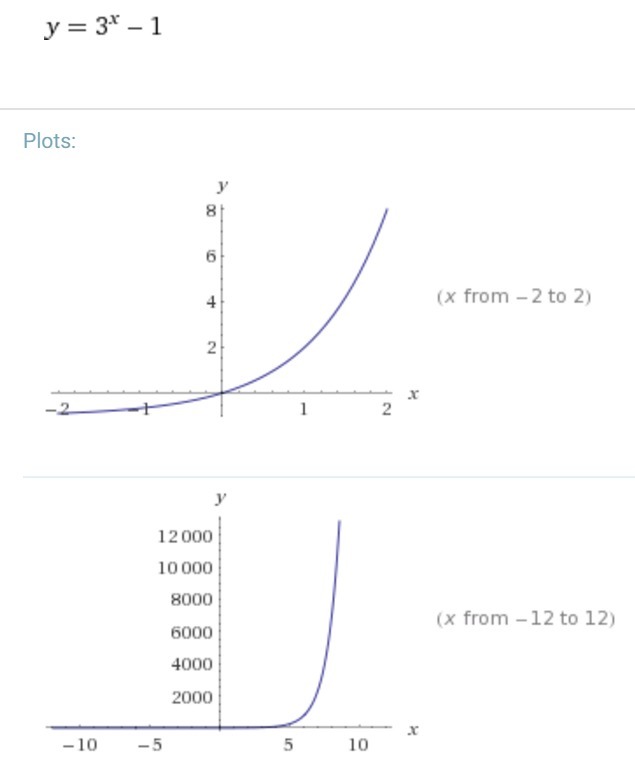Viewport: 635px width, 777px height.
Task: Click the 1 tick on the top plot x-axis
Action: tap(303, 411)
